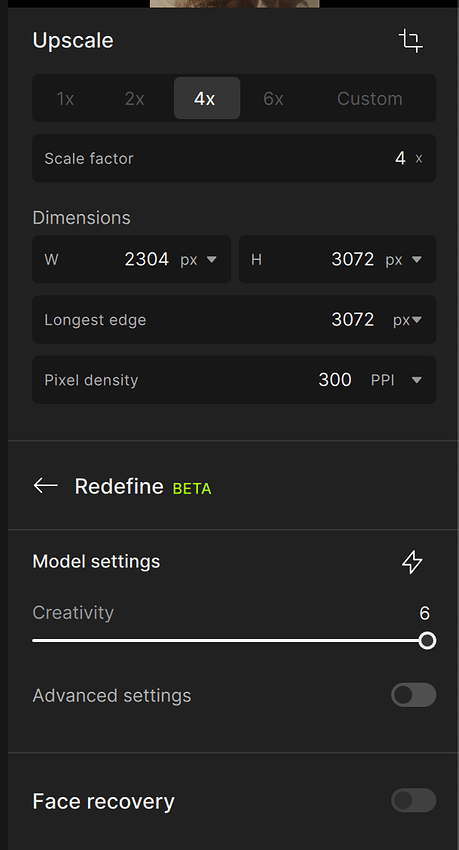Image resolution: width=459 pixels, height=850 pixels.
Task: Open the Pixel density PPI dropdown
Action: coord(396,380)
